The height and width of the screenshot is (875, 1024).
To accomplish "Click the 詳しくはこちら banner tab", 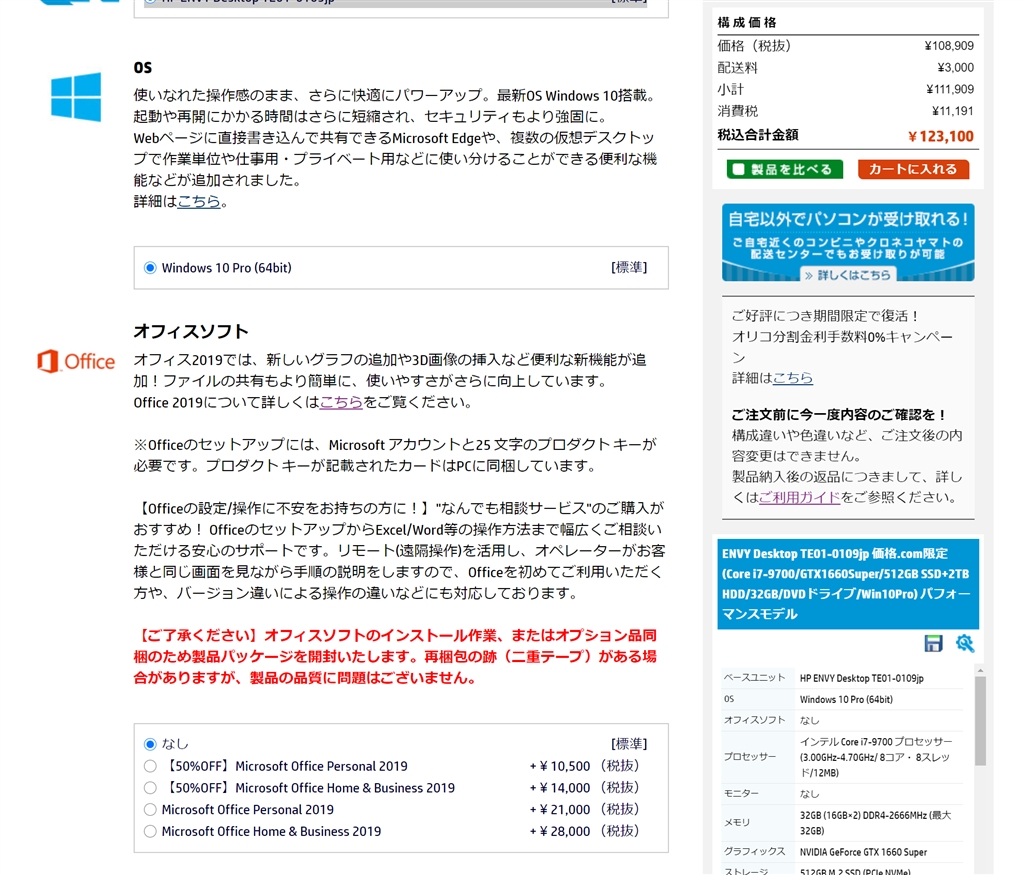I will point(848,275).
